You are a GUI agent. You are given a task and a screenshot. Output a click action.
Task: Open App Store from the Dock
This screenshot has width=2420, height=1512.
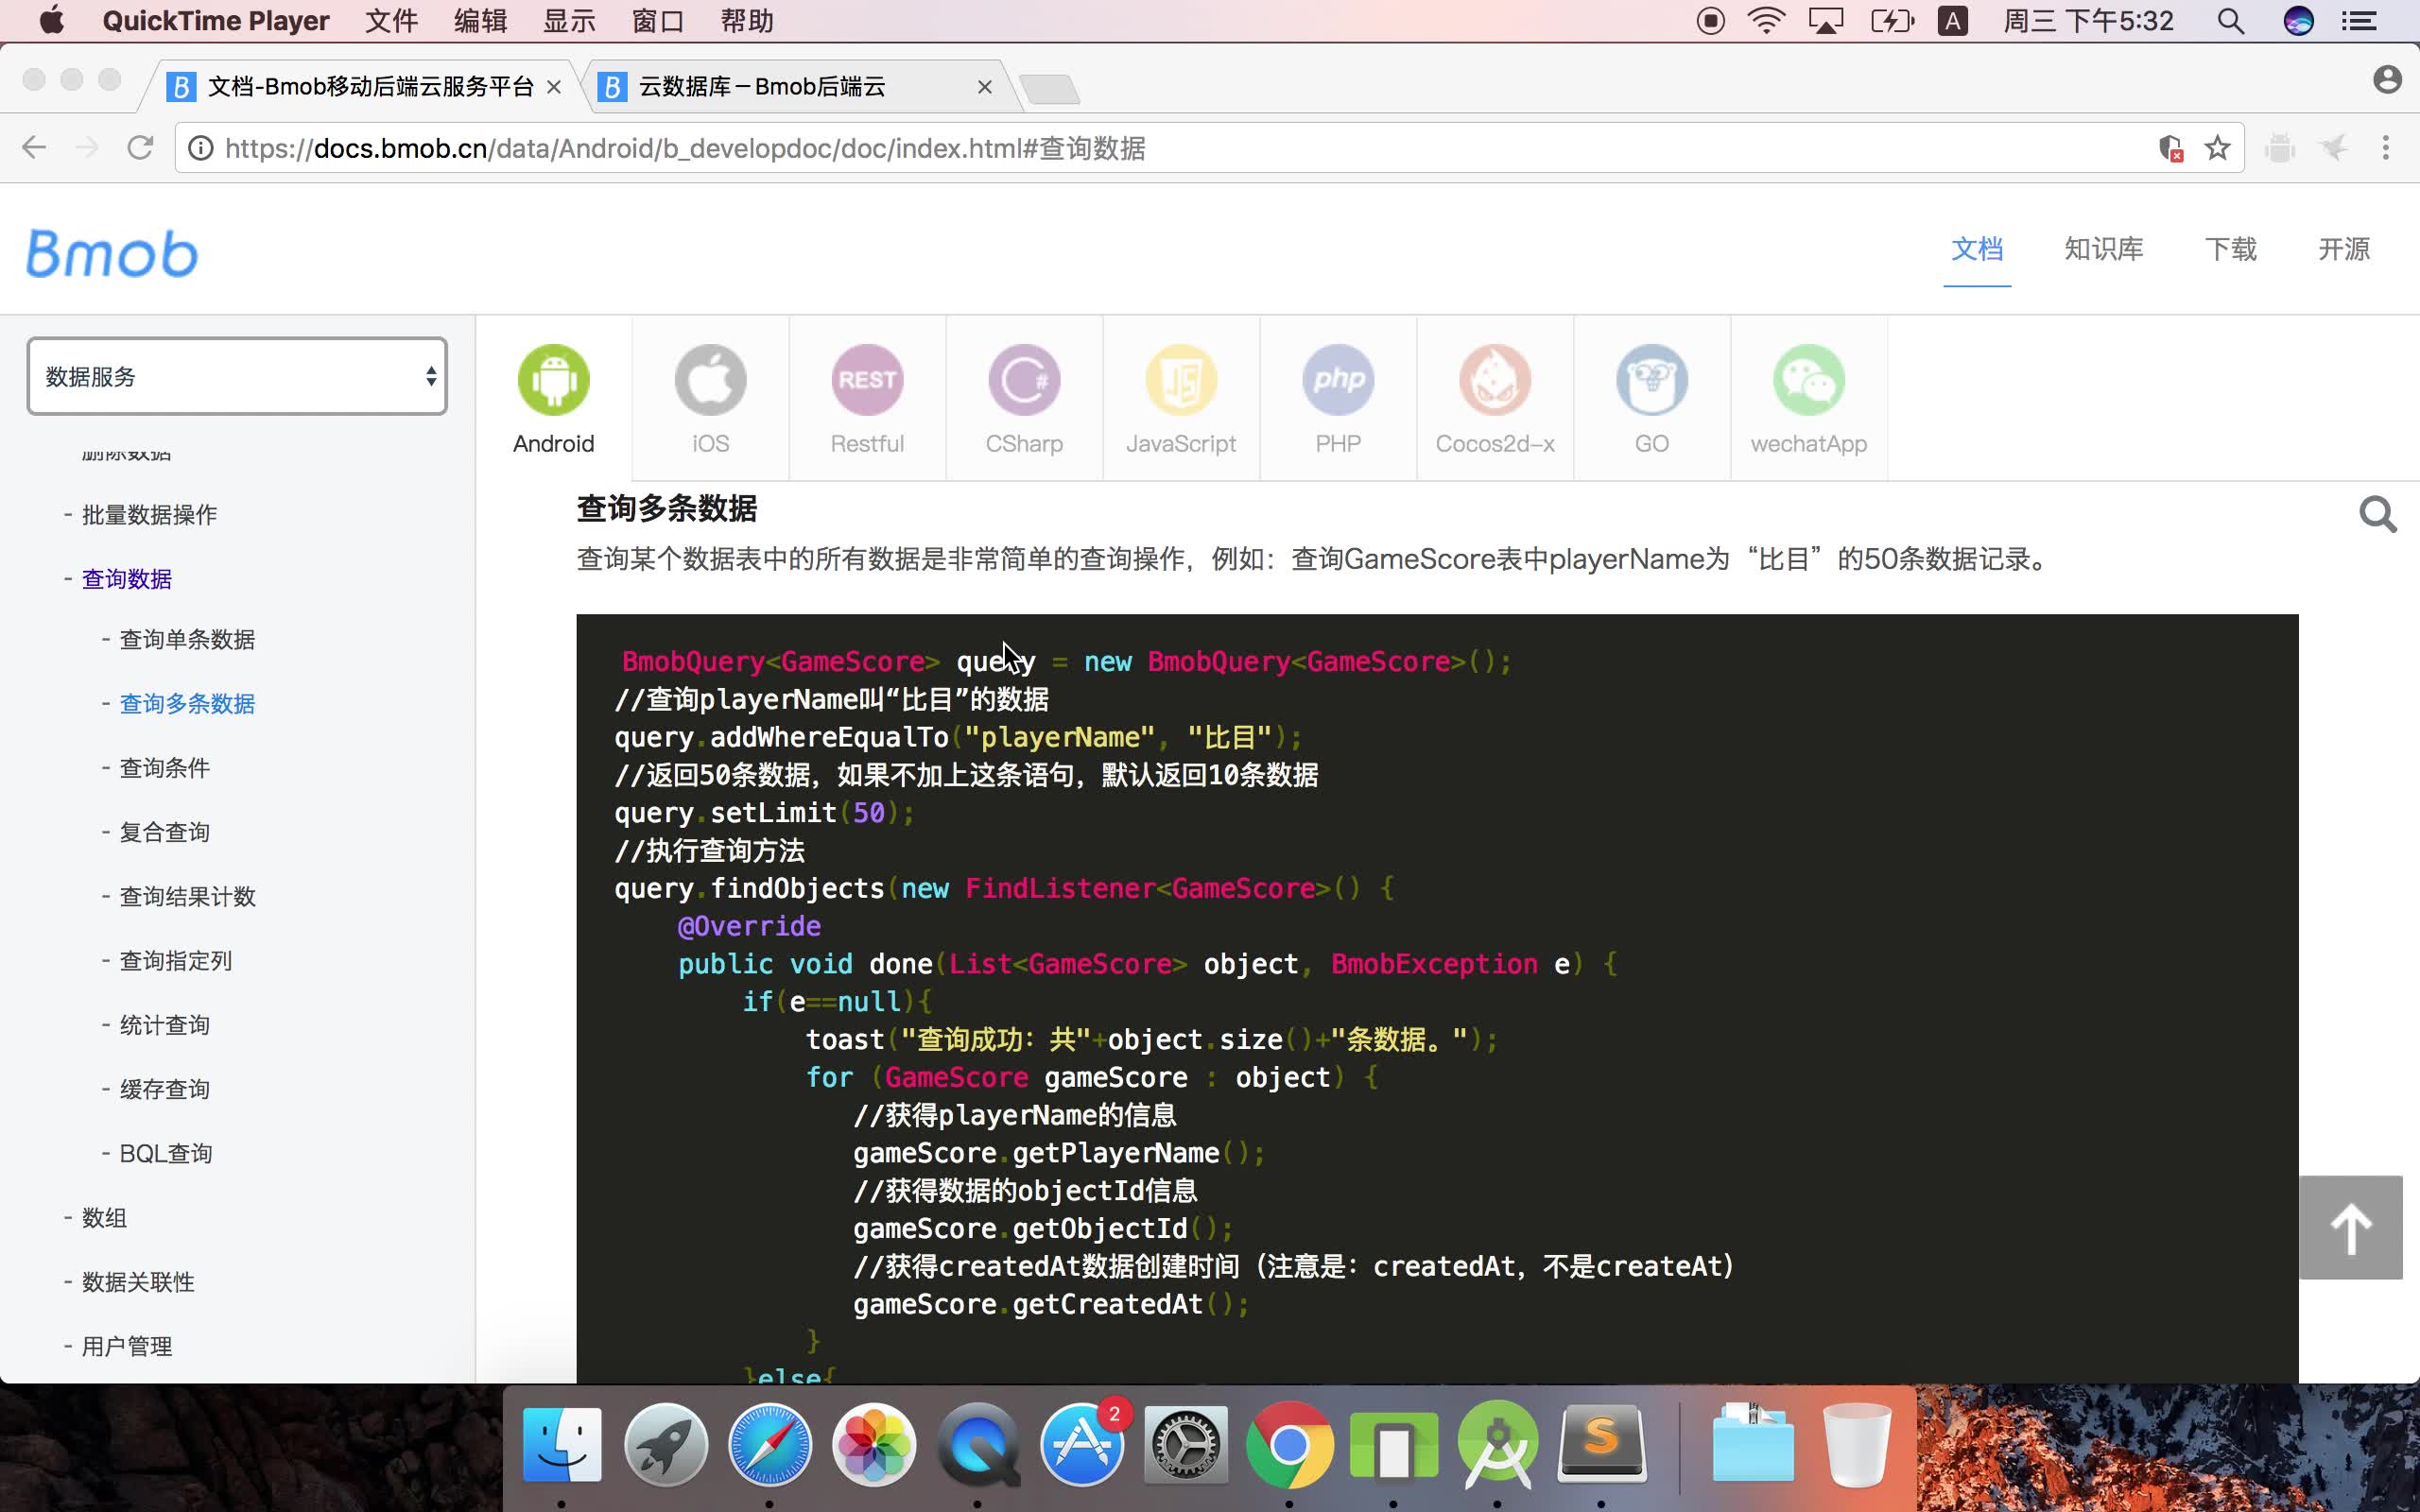coord(1081,1445)
